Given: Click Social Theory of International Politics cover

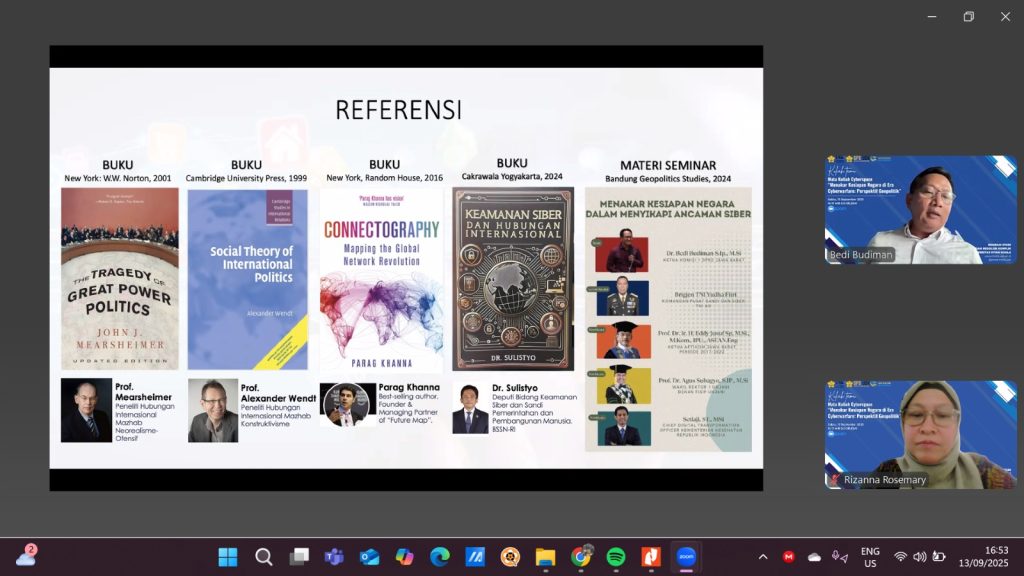Looking at the screenshot, I should (248, 280).
